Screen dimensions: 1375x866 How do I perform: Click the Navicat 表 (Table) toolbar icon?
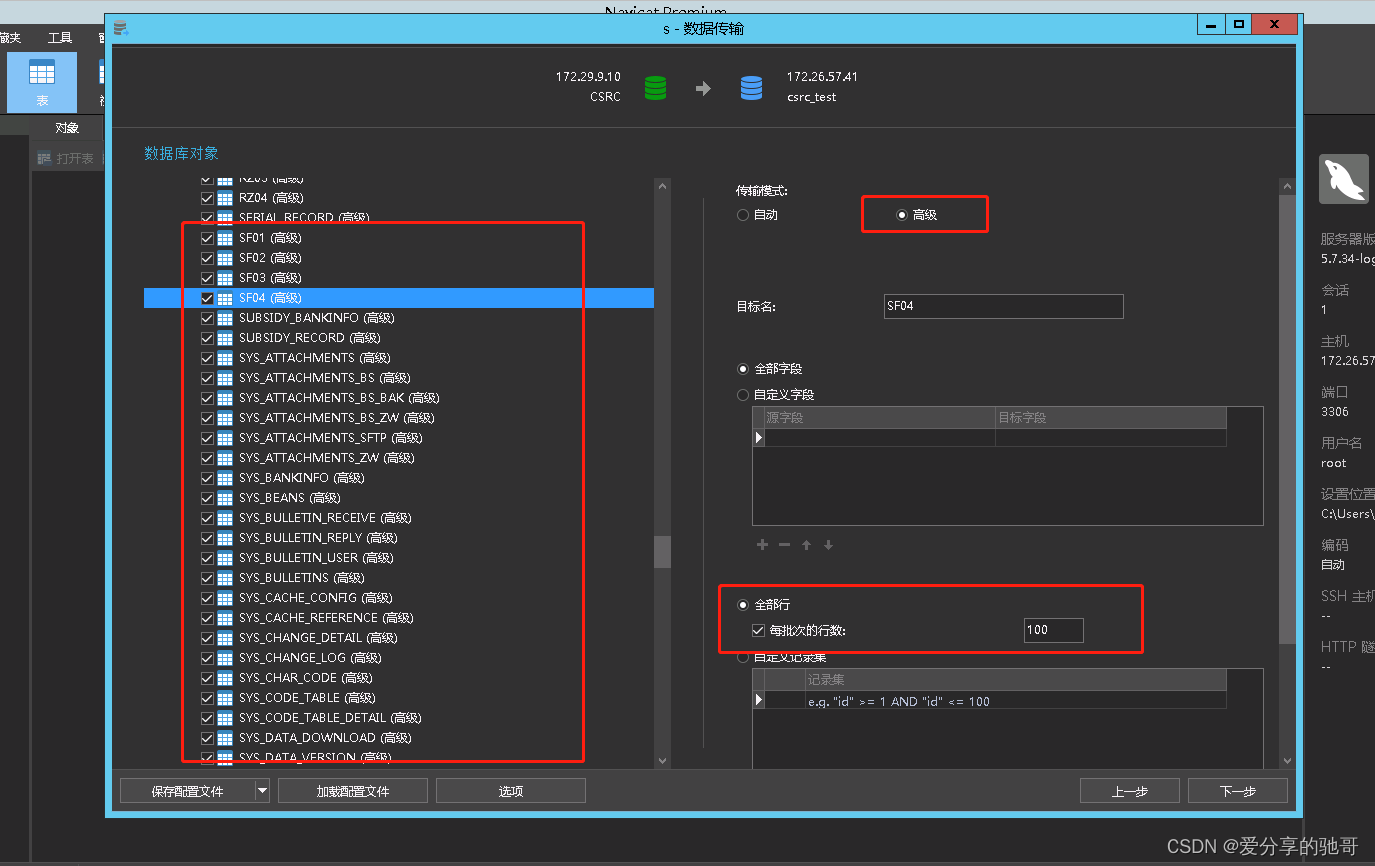[x=42, y=82]
